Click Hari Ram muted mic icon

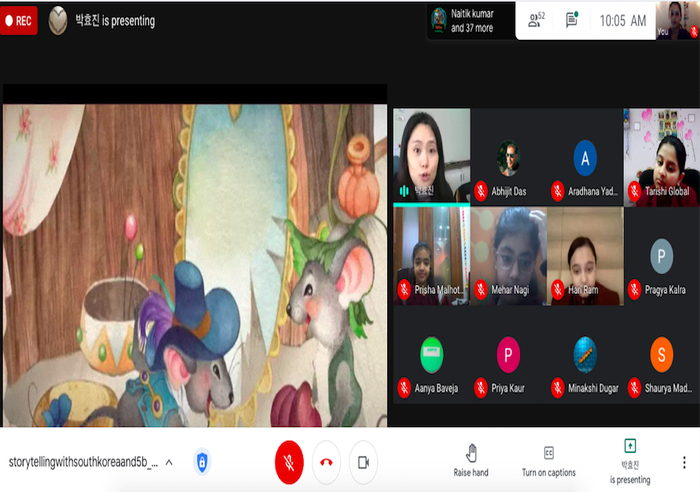pos(558,289)
